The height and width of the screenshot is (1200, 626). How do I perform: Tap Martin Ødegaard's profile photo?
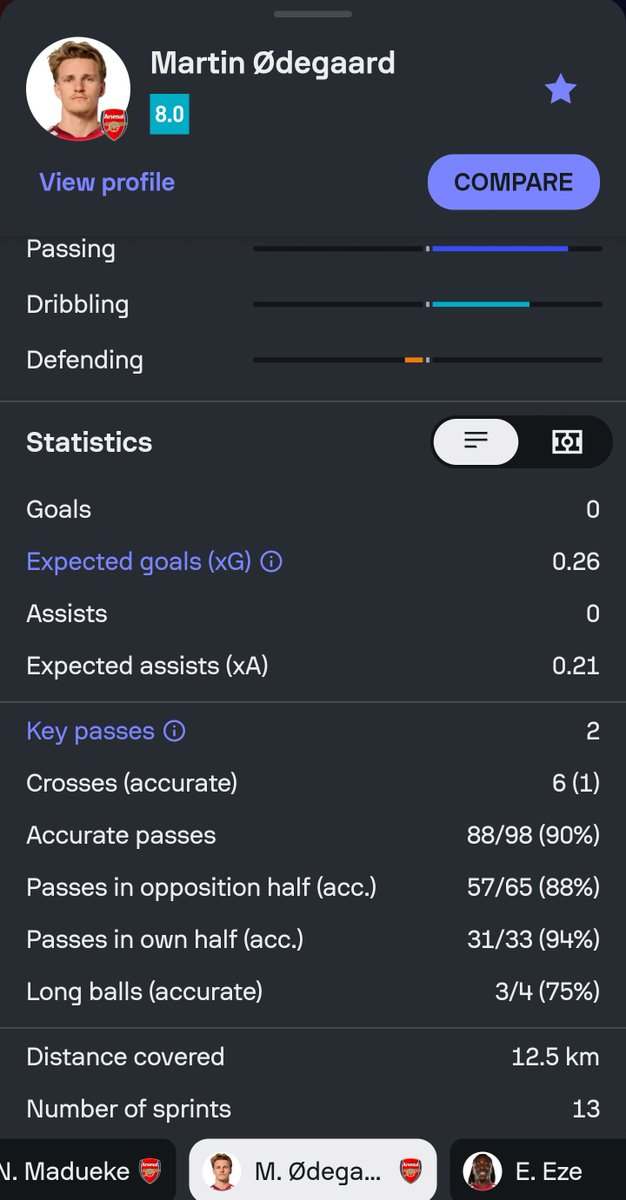[78, 90]
